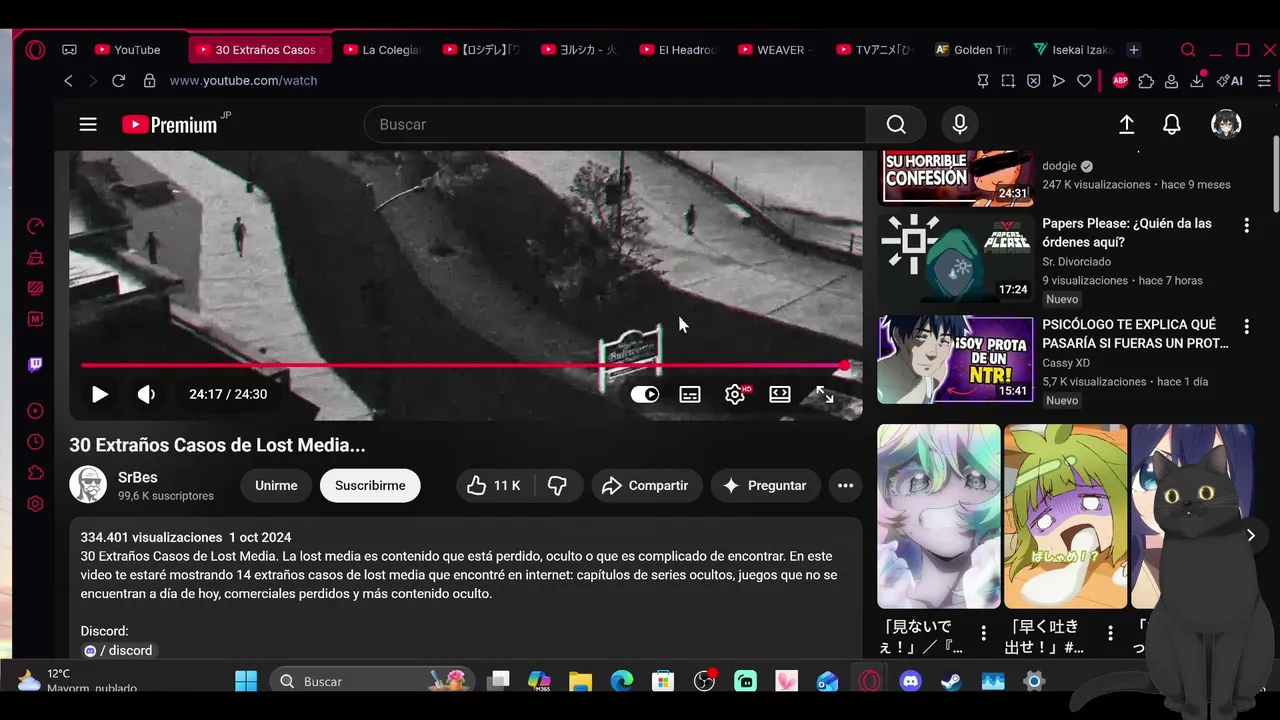The height and width of the screenshot is (720, 1280).
Task: Open the YouTube hamburger guide menu
Action: point(88,124)
